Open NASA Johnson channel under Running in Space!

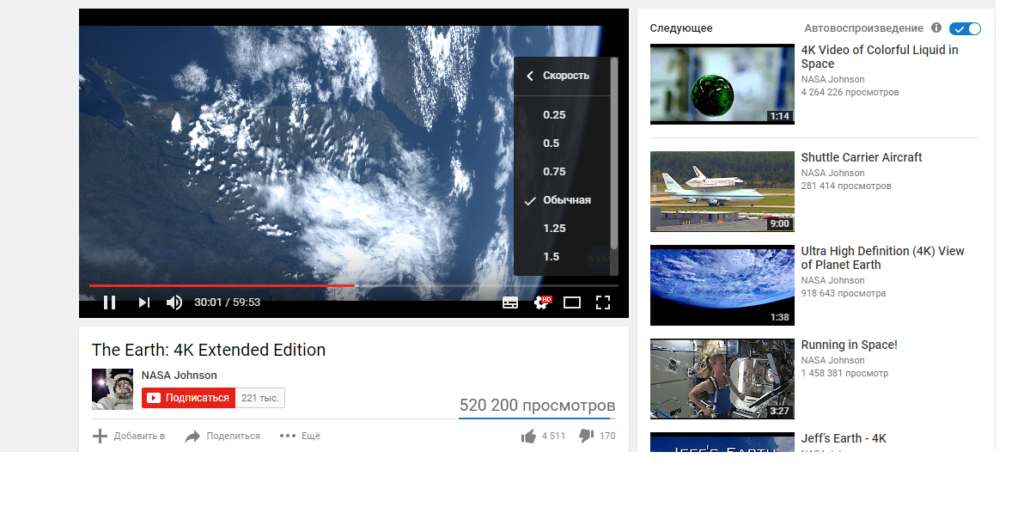833,361
